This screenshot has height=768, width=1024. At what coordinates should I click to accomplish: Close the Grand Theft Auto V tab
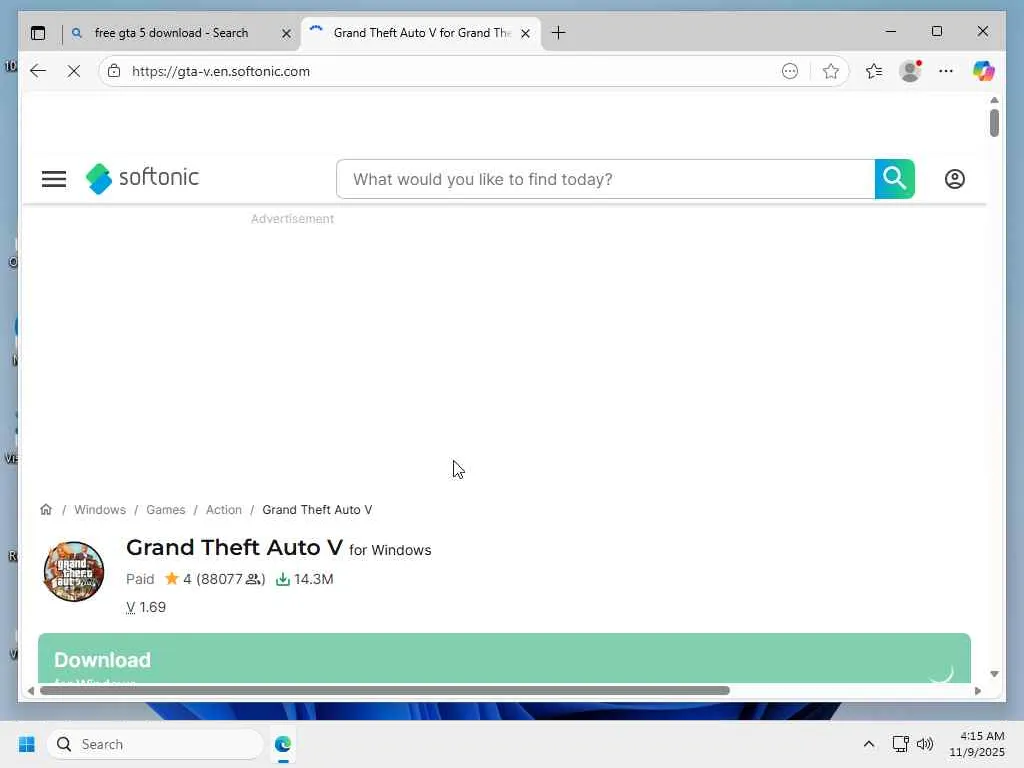pyautogui.click(x=525, y=33)
